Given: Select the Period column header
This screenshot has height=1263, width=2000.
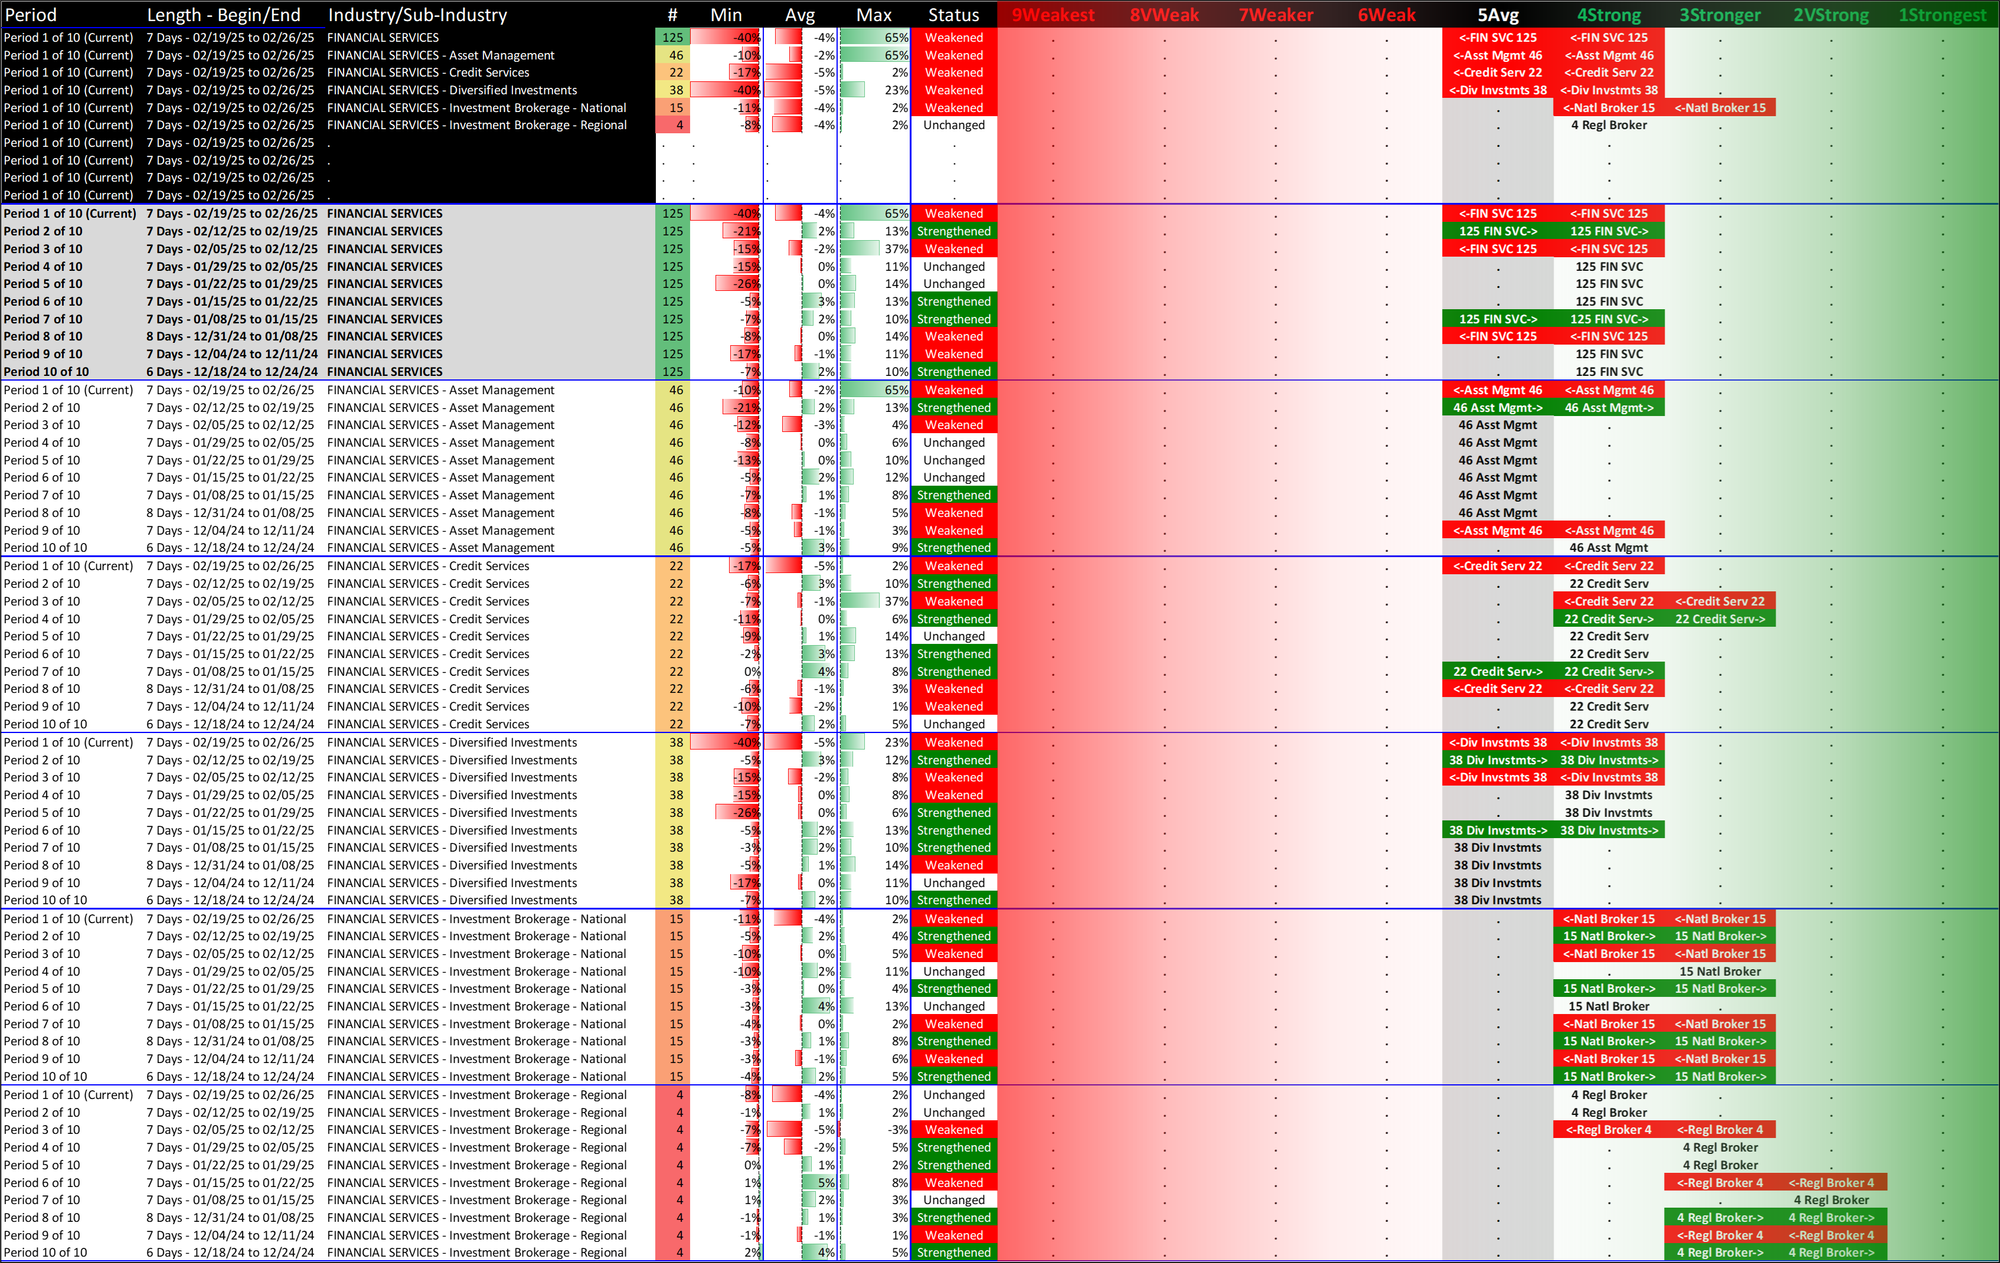Looking at the screenshot, I should [x=31, y=15].
